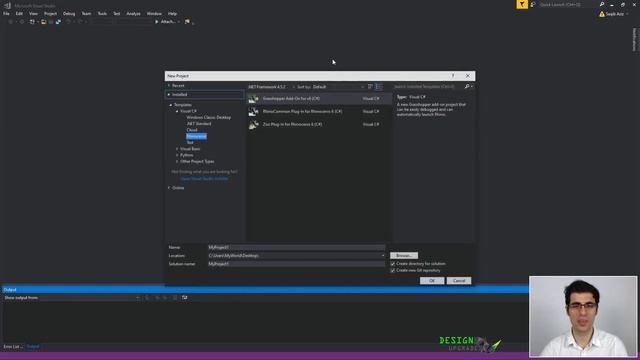This screenshot has width=640, height=360.
Task: Open the Project menu
Action: tap(50, 13)
